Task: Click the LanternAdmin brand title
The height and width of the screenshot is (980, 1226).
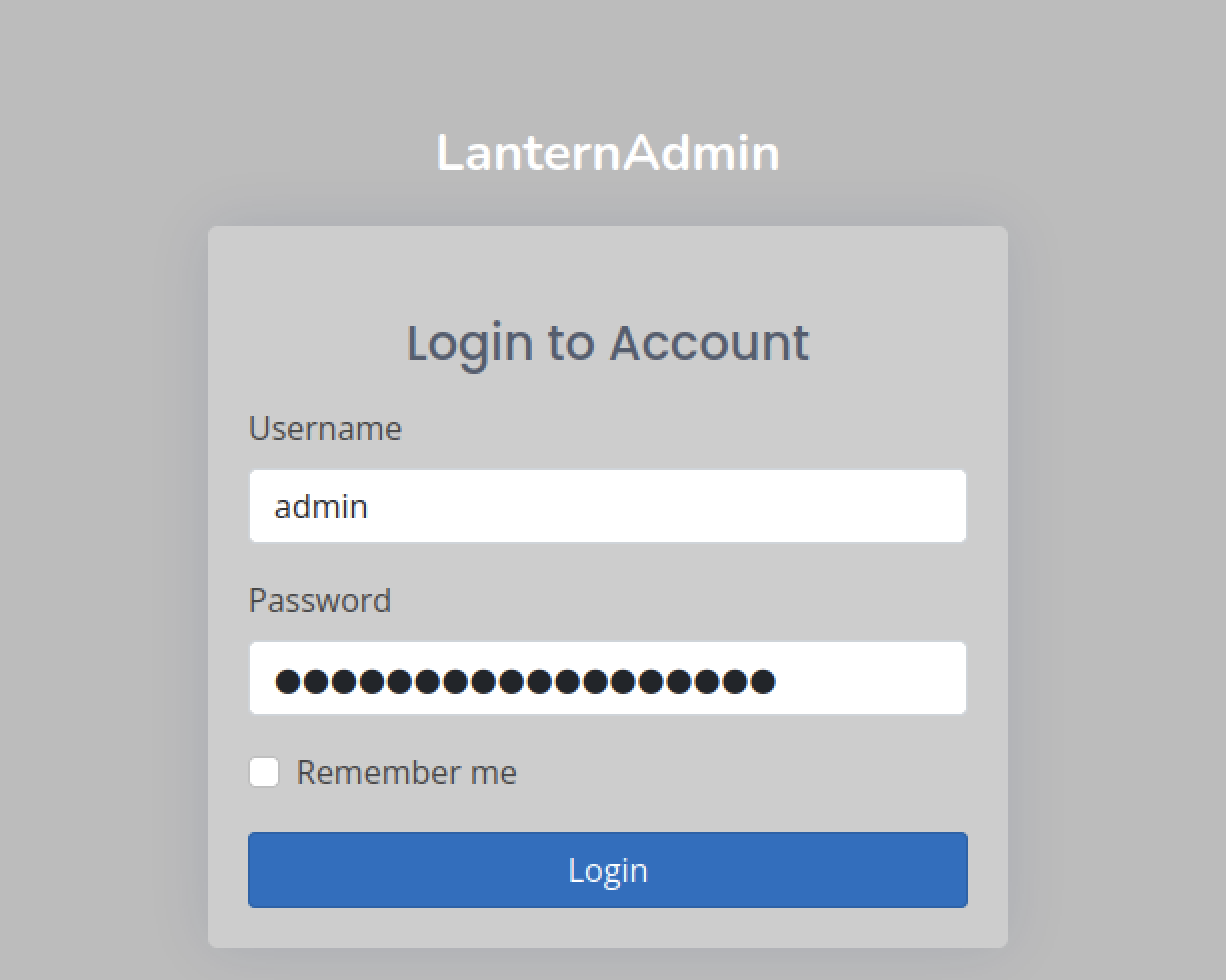Action: (x=607, y=153)
